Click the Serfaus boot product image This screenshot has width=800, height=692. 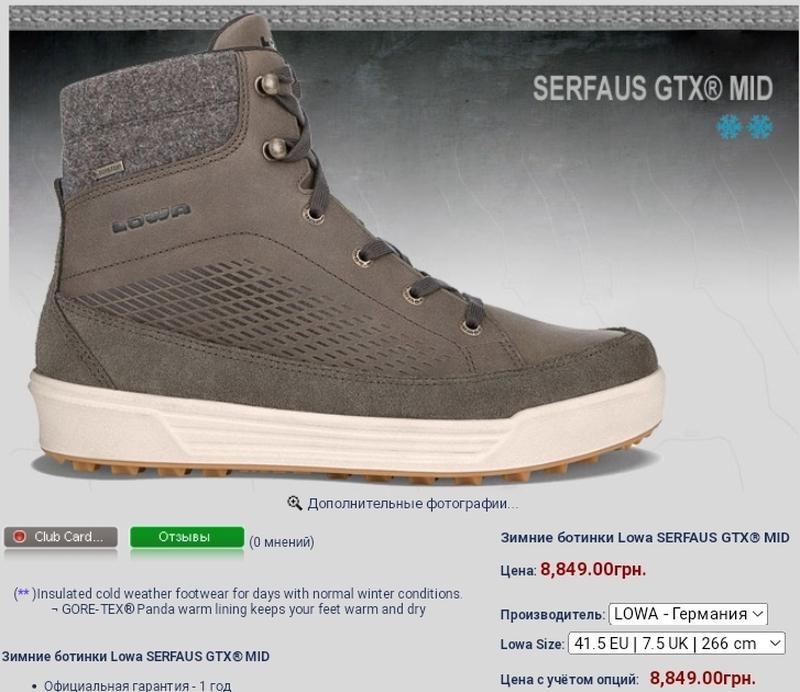tap(347, 250)
